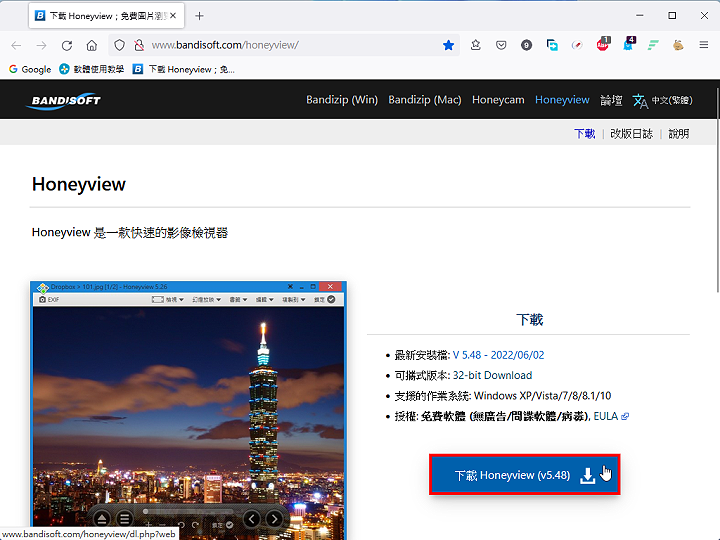Click the download arrow icon in blue button
The height and width of the screenshot is (540, 720).
click(587, 475)
